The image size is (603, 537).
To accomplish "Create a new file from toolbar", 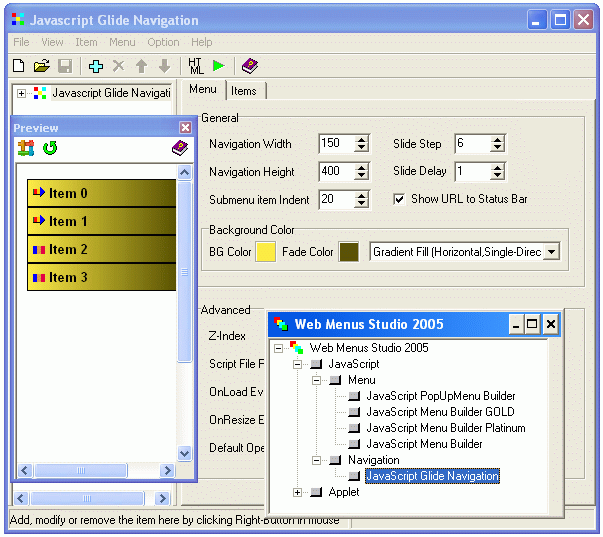I will 19,66.
